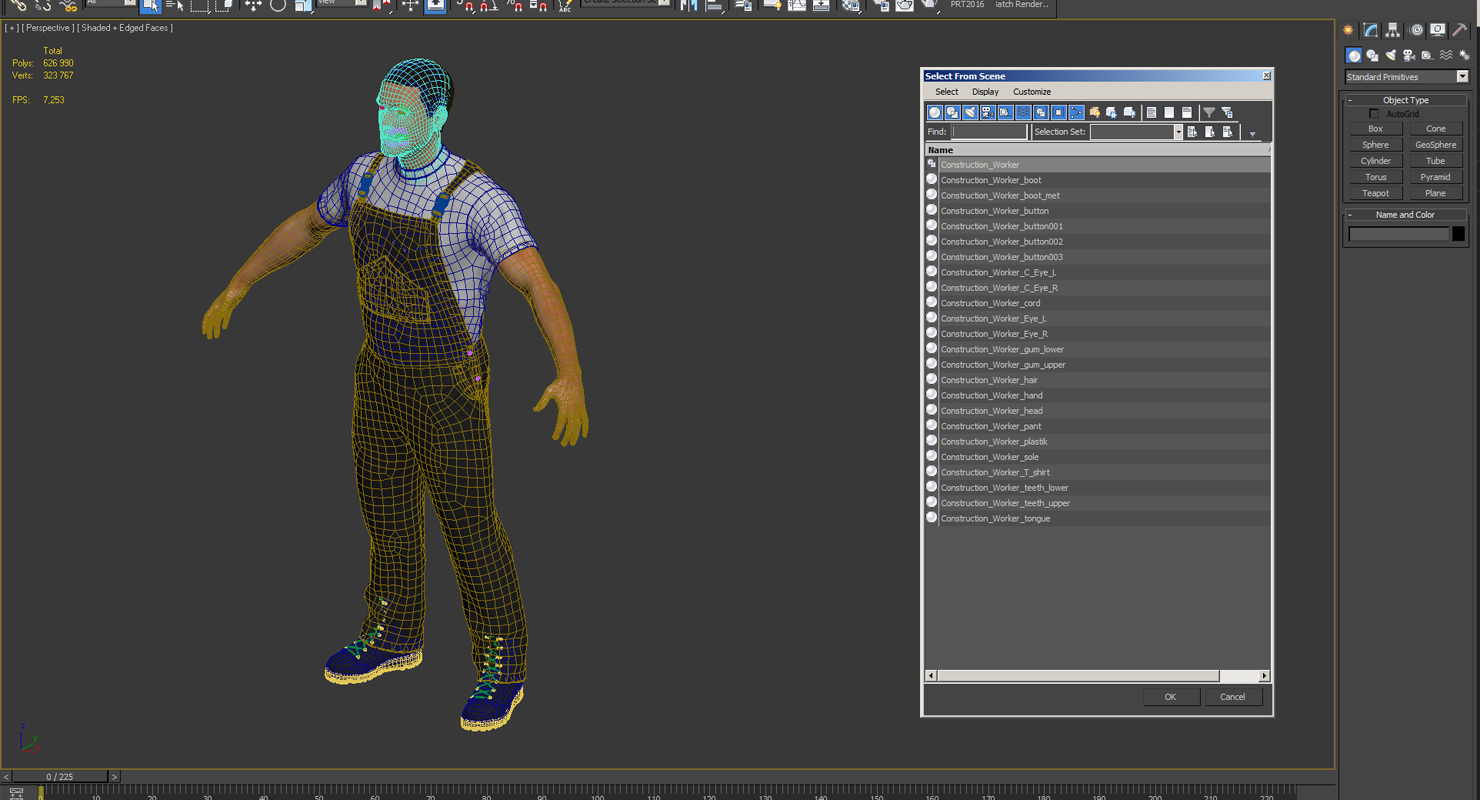Open the Customize menu in dialog

[1032, 92]
